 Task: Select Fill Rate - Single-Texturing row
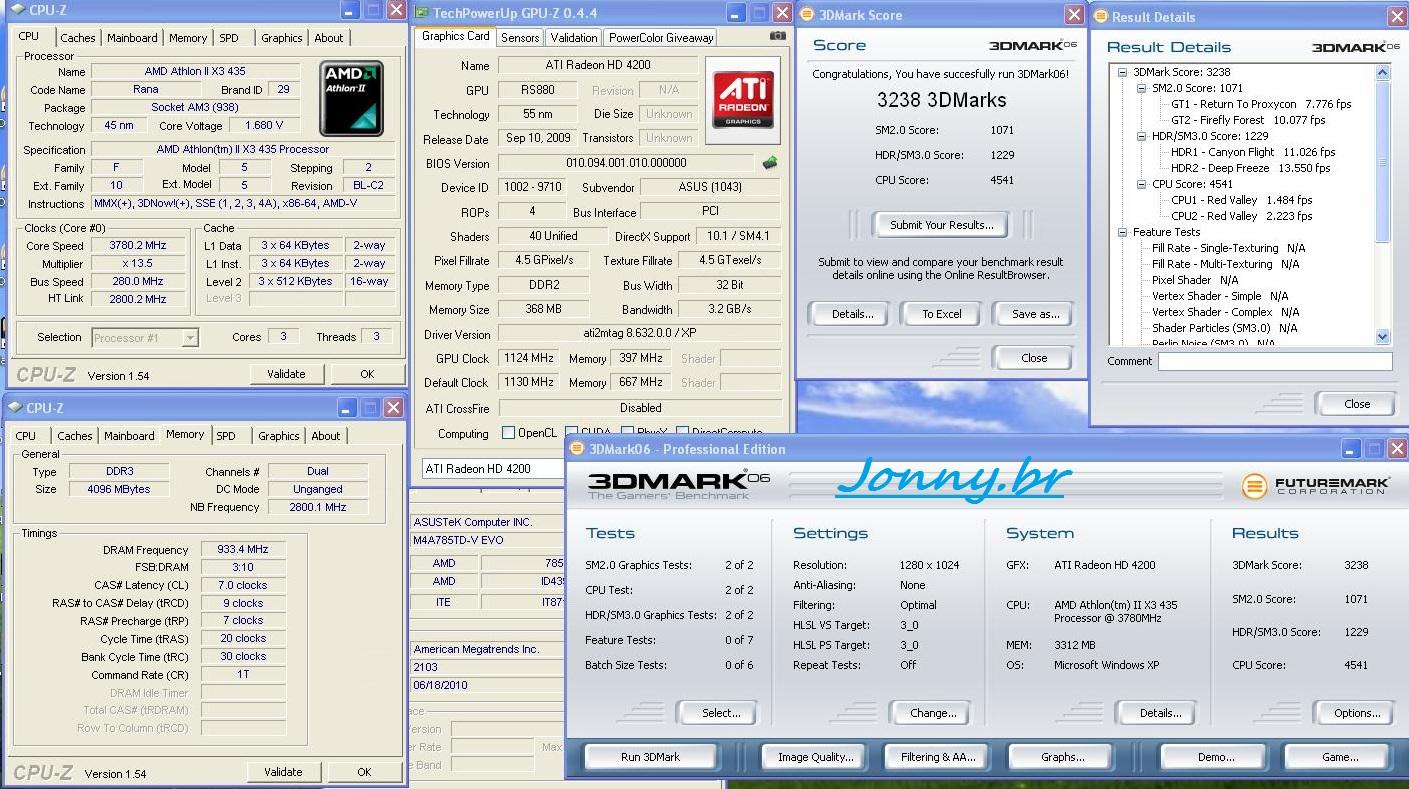click(1229, 248)
